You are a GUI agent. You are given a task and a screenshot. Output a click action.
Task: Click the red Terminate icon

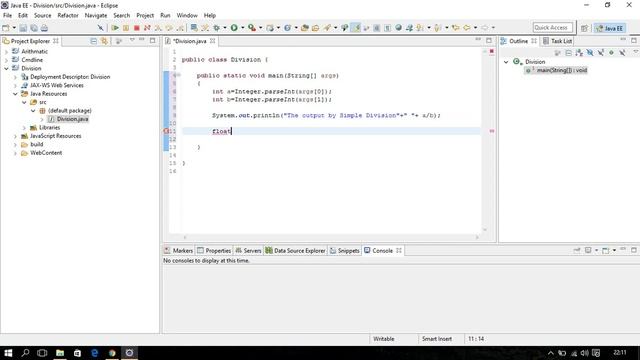137,28
